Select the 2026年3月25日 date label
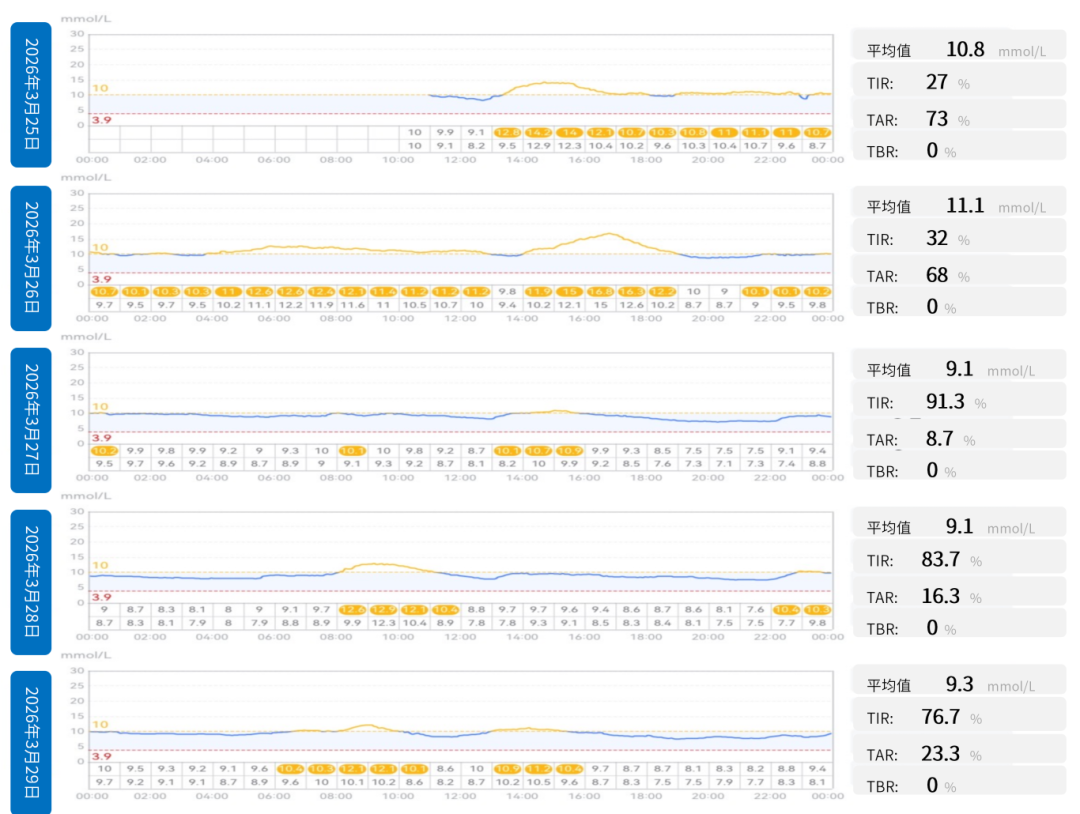 31,94
